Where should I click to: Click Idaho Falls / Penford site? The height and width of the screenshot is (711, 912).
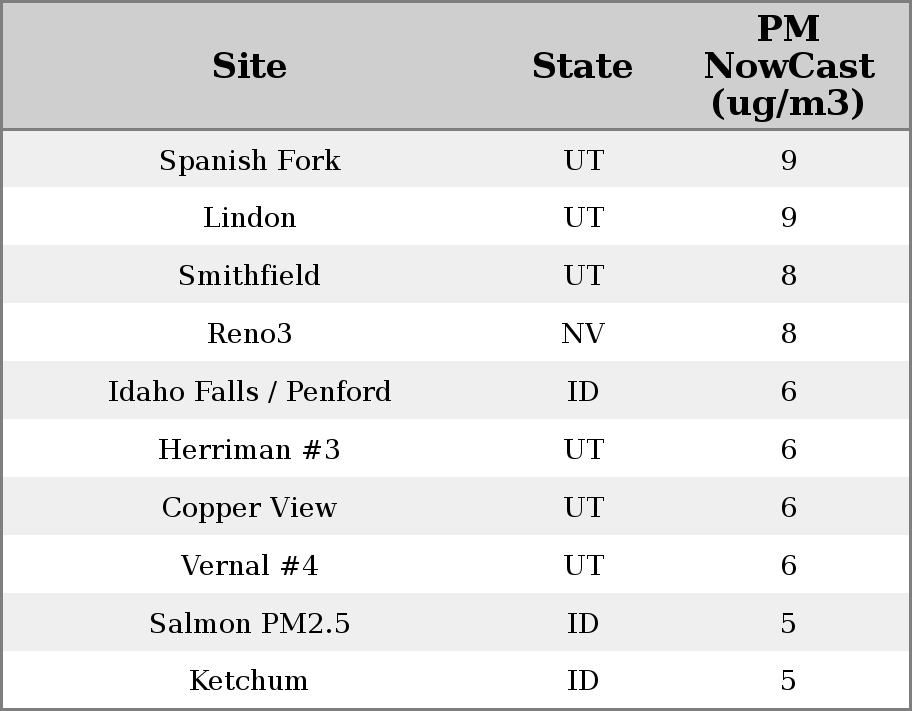[x=249, y=392]
